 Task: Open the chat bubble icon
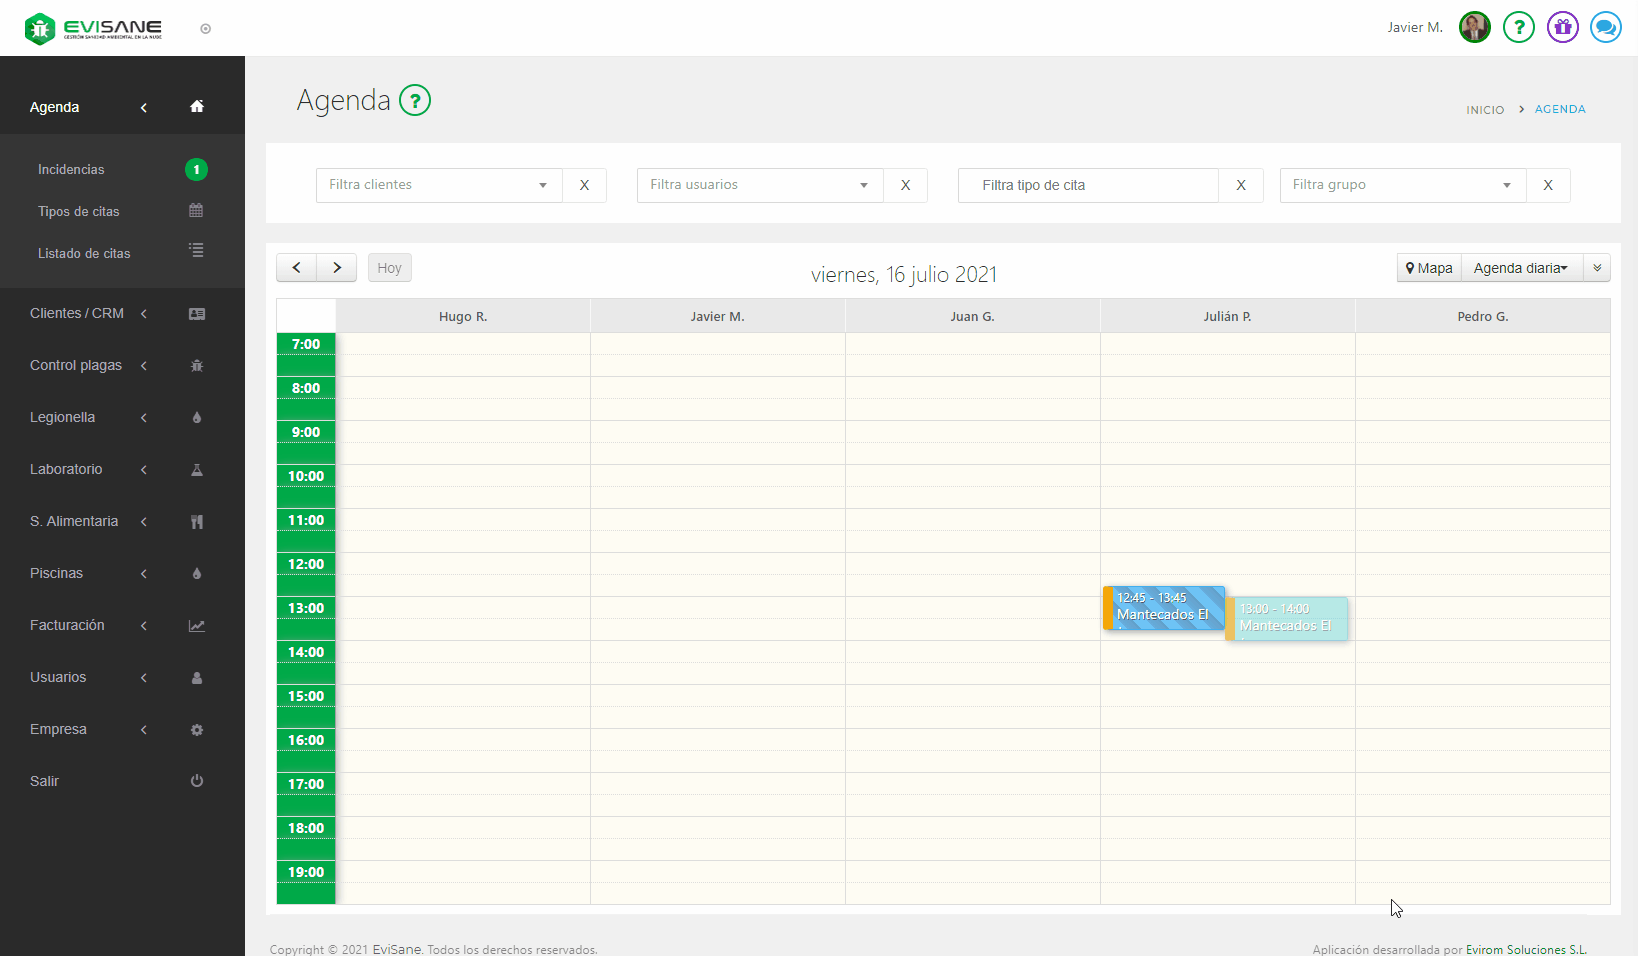tap(1605, 27)
